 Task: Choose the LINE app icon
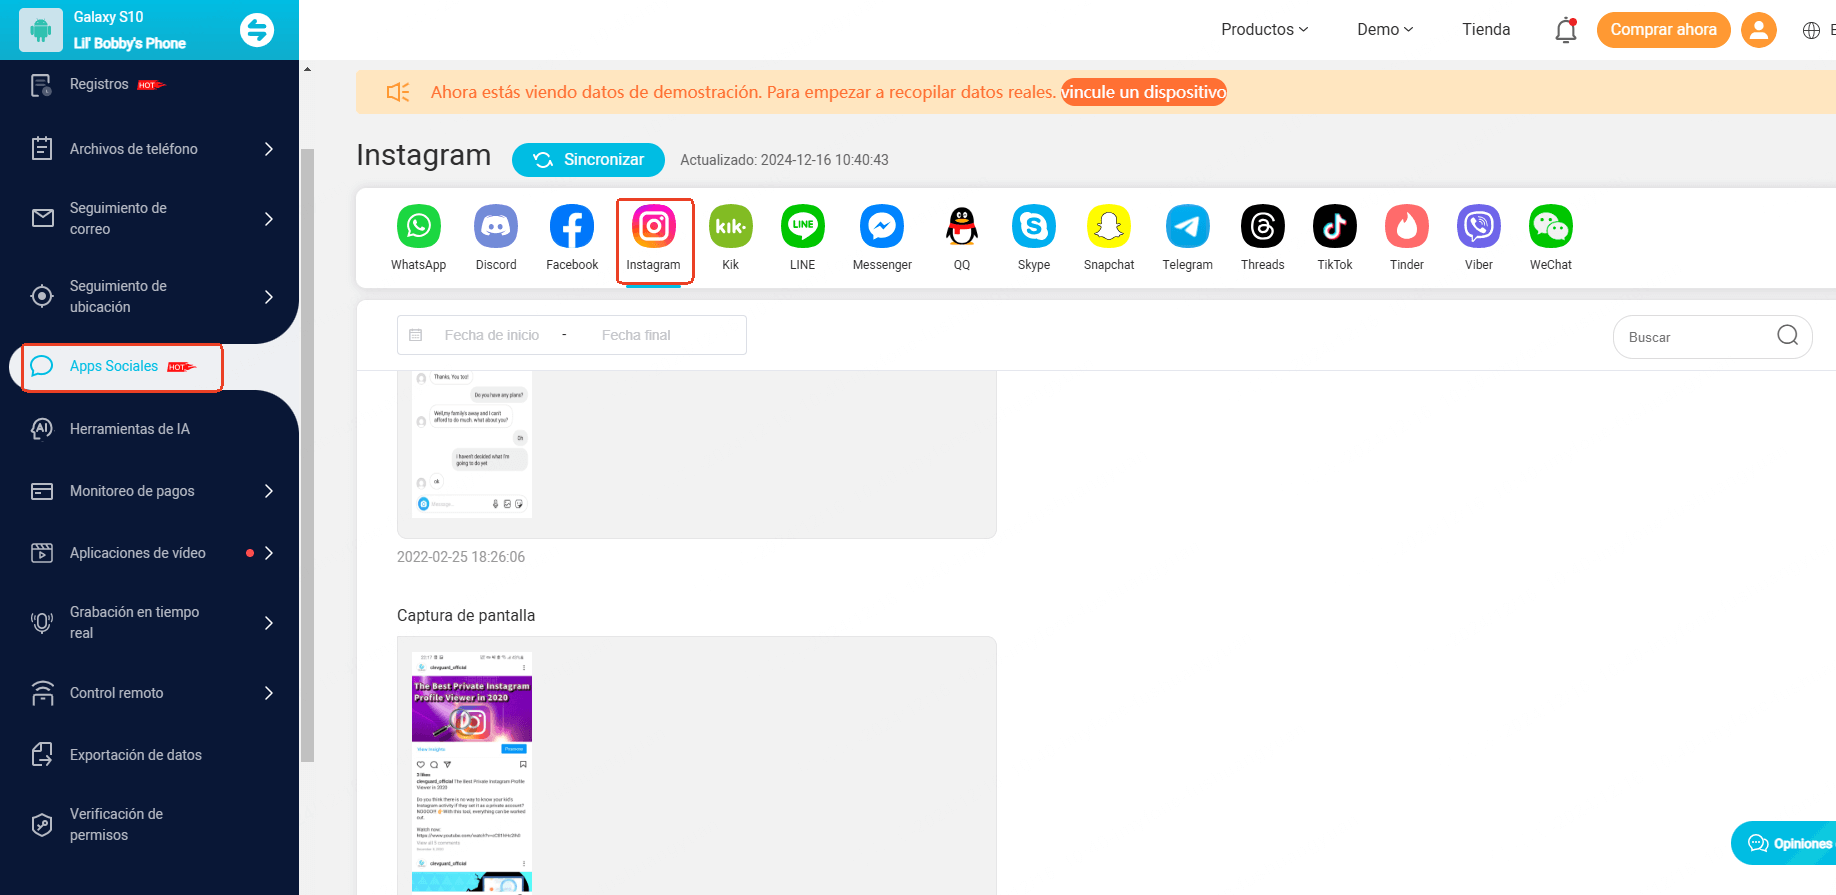click(x=803, y=227)
